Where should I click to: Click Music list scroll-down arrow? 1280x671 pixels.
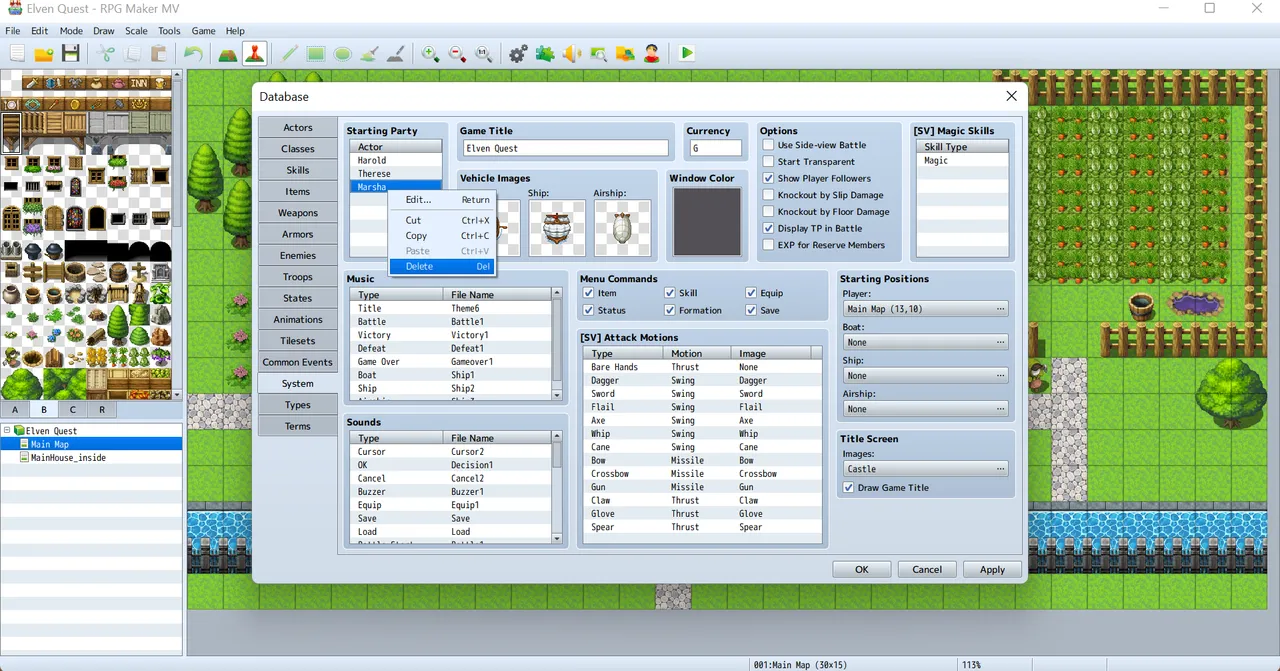pos(557,396)
